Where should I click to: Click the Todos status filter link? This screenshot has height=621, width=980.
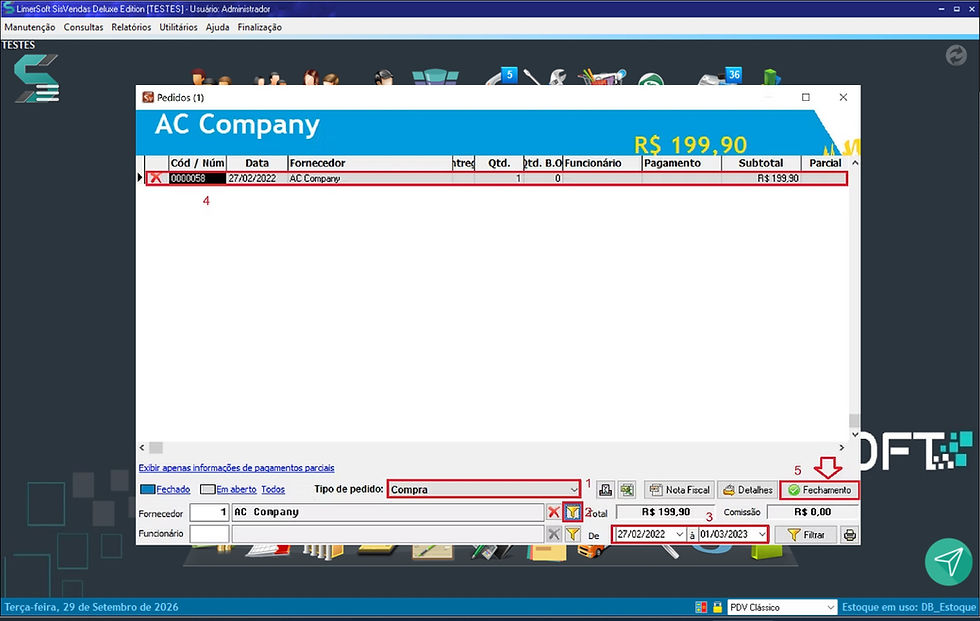coord(273,489)
